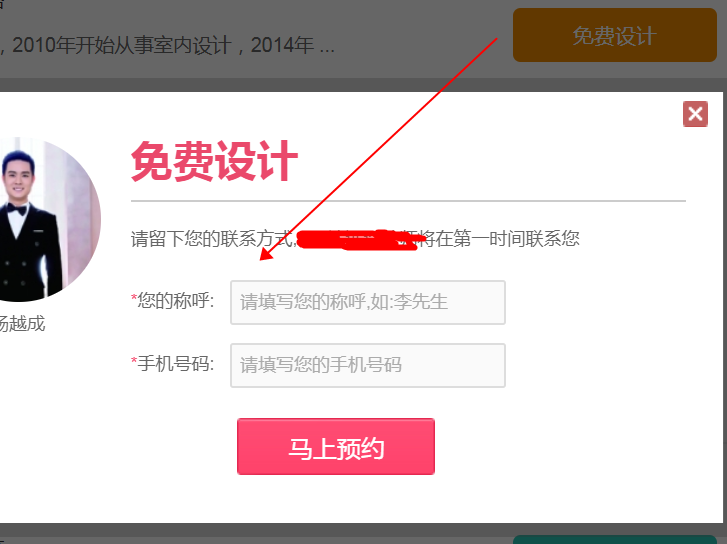Submit with the 马上预约 button
Screen dimensions: 727x544
point(336,447)
